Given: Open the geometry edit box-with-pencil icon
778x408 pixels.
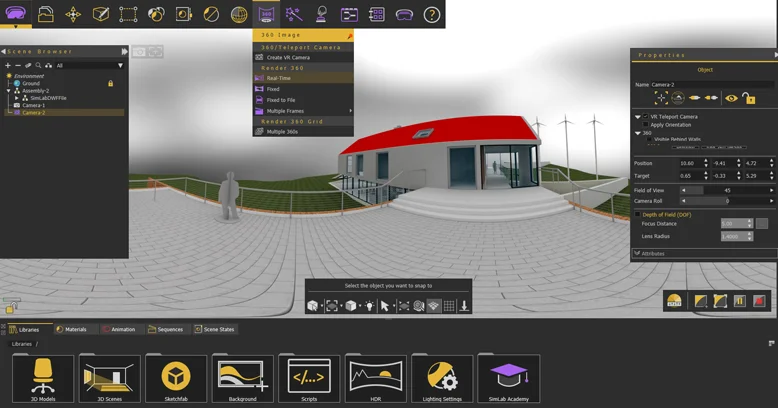Looking at the screenshot, I should coord(101,14).
